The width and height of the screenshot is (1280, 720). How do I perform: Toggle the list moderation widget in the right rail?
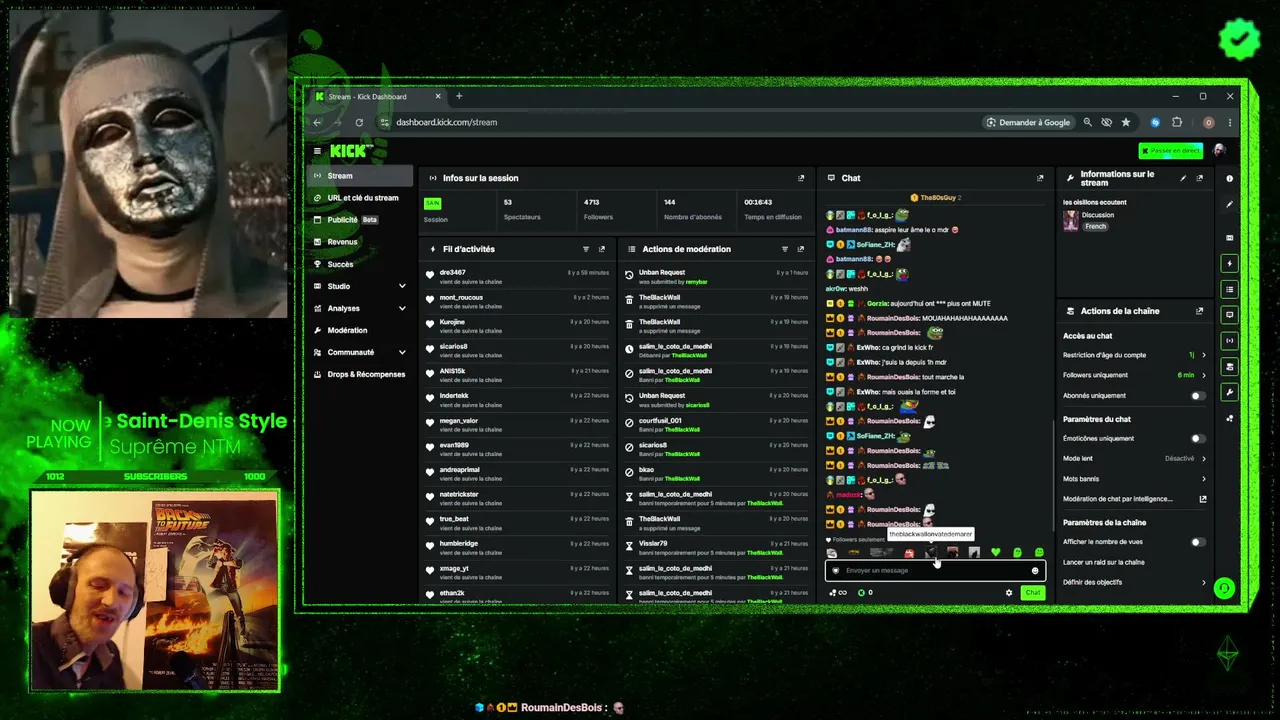[x=1230, y=289]
